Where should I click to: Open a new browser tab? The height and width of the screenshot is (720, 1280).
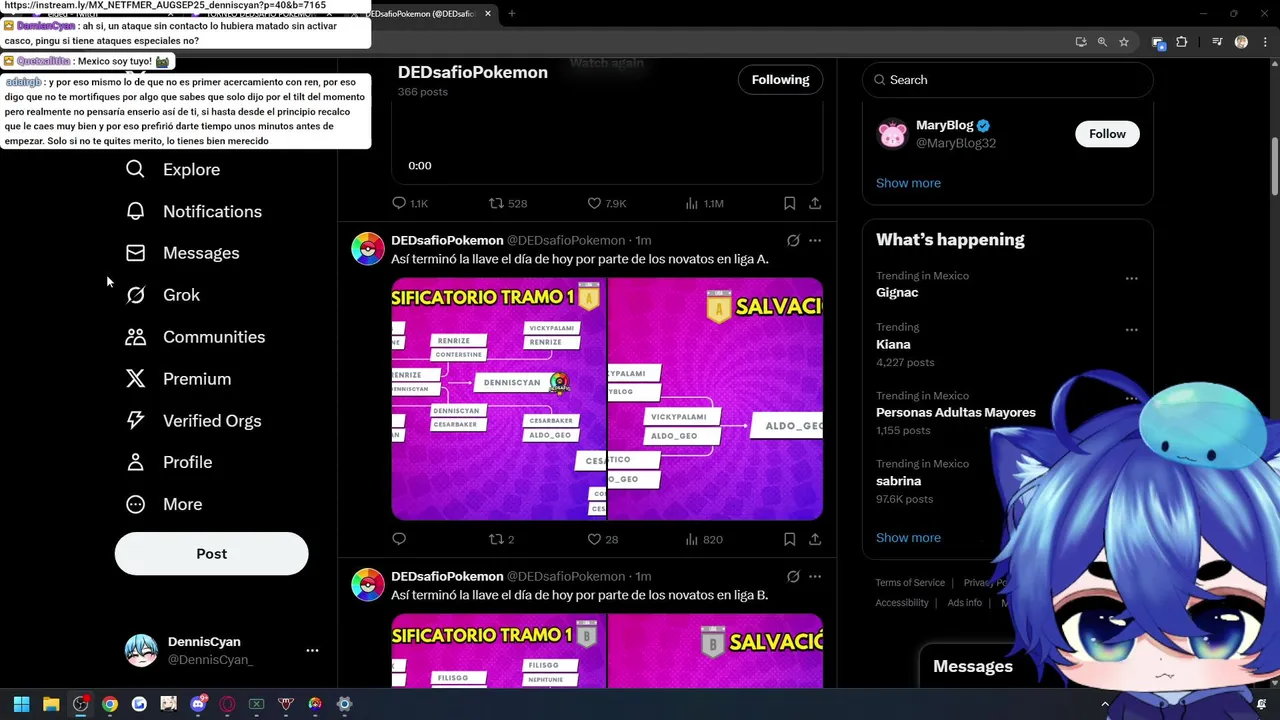[511, 14]
